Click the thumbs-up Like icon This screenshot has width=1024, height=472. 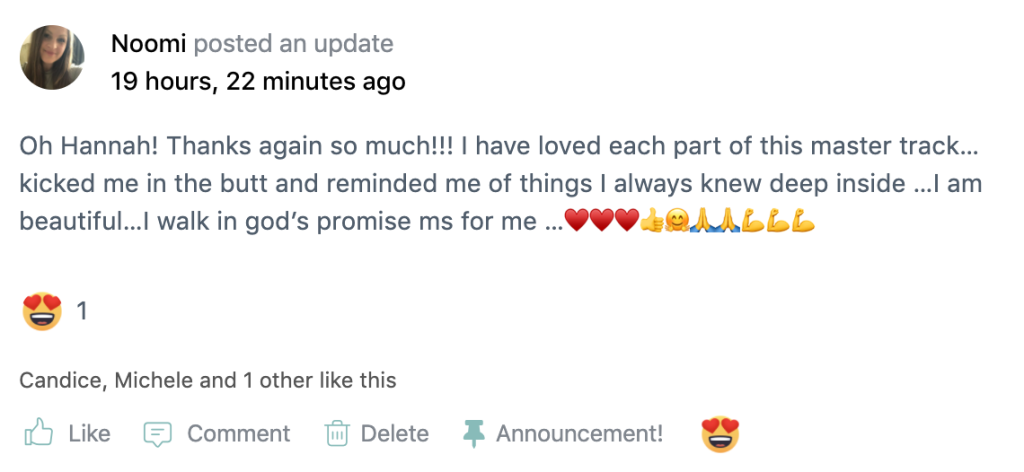[x=38, y=433]
